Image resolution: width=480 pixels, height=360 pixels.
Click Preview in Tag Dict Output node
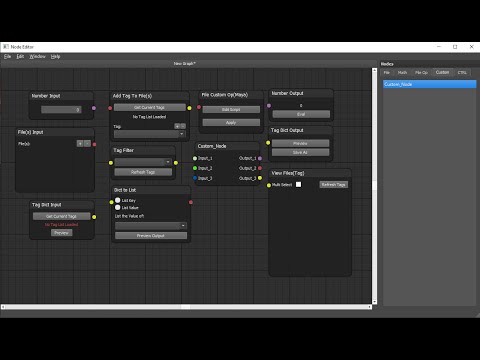pyautogui.click(x=300, y=143)
